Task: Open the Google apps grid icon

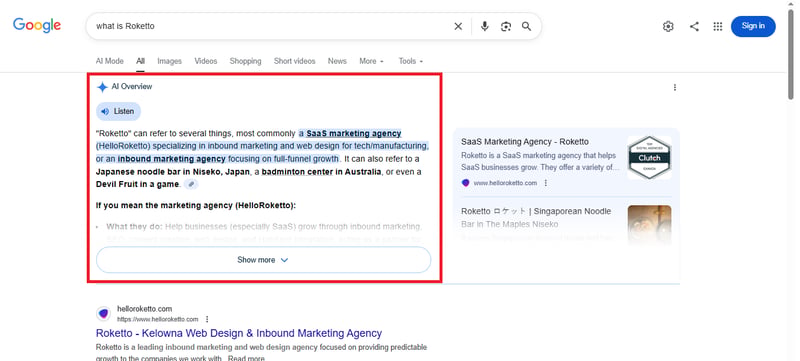Action: [x=717, y=27]
